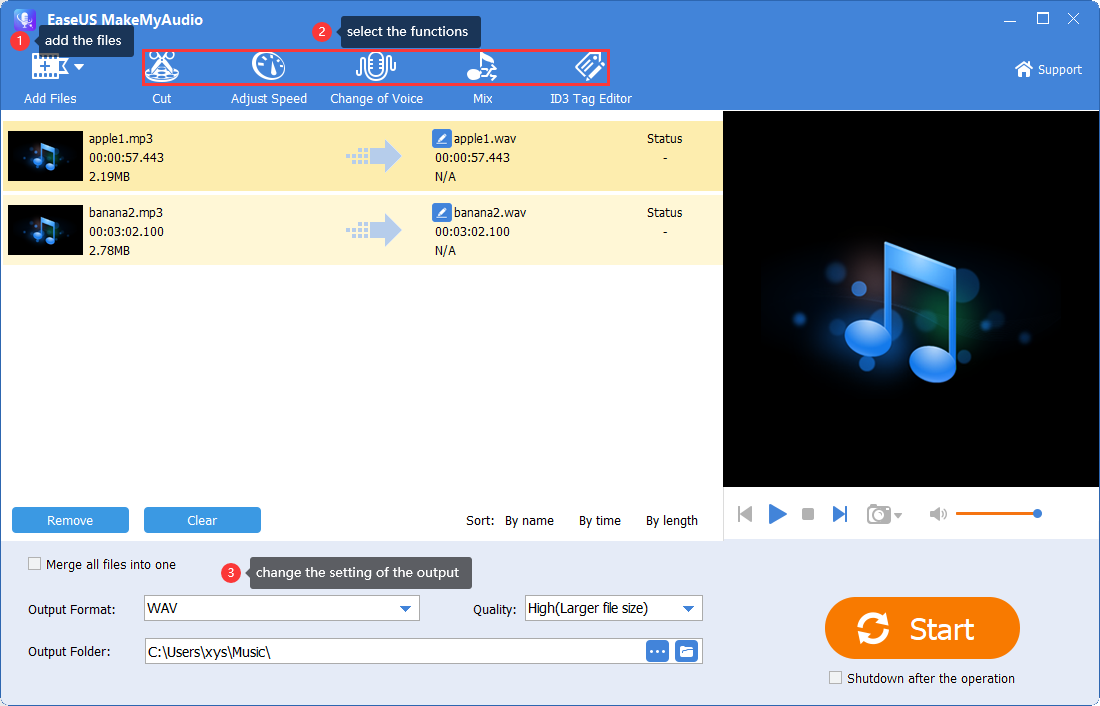The image size is (1100, 706).
Task: Click the 00:00:57.443 source duration of apple1.mp3
Action: [x=126, y=157]
